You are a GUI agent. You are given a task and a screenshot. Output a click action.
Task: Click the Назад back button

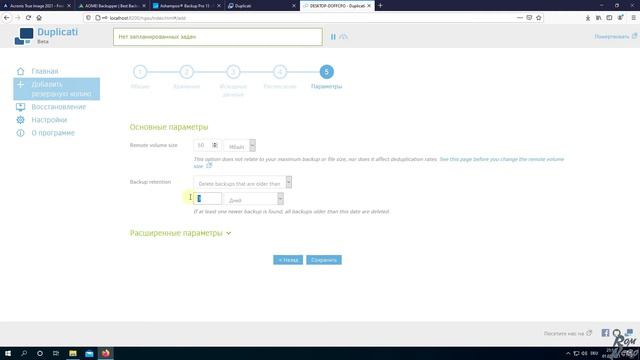[288, 260]
